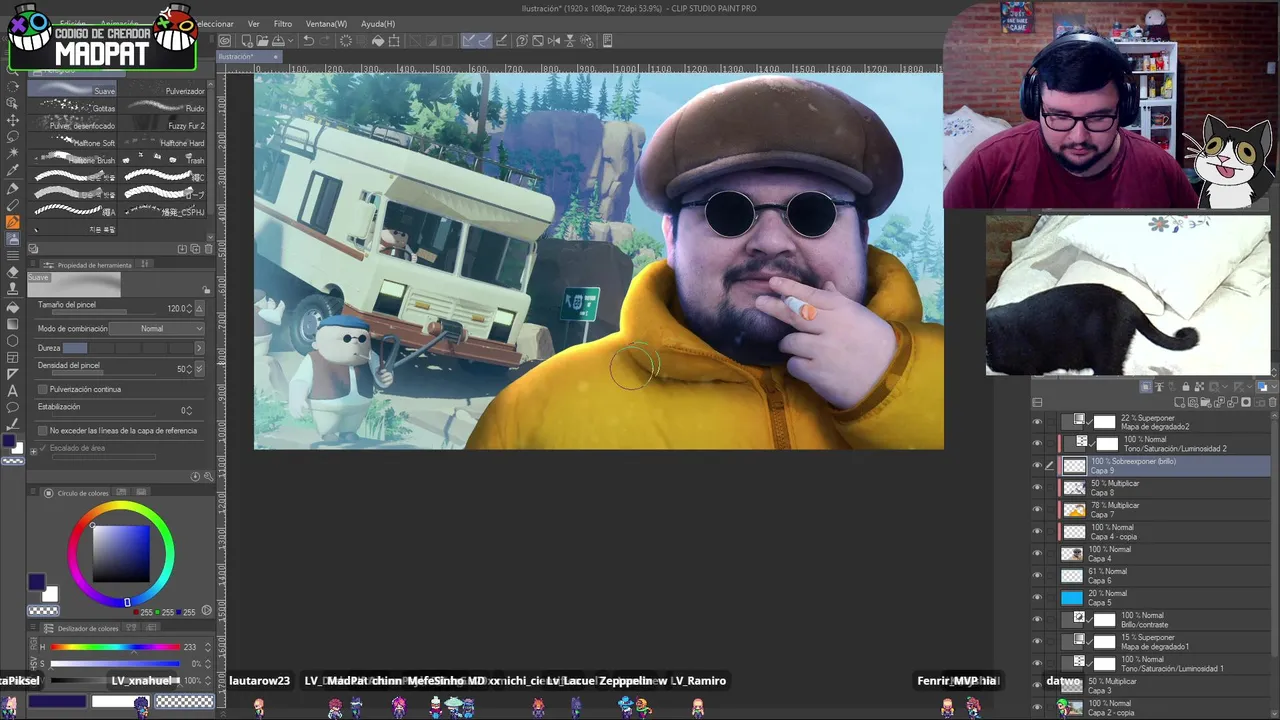The width and height of the screenshot is (1280, 720).
Task: Click the Scale/Rotate transform toolbar icon
Action: [x=394, y=41]
